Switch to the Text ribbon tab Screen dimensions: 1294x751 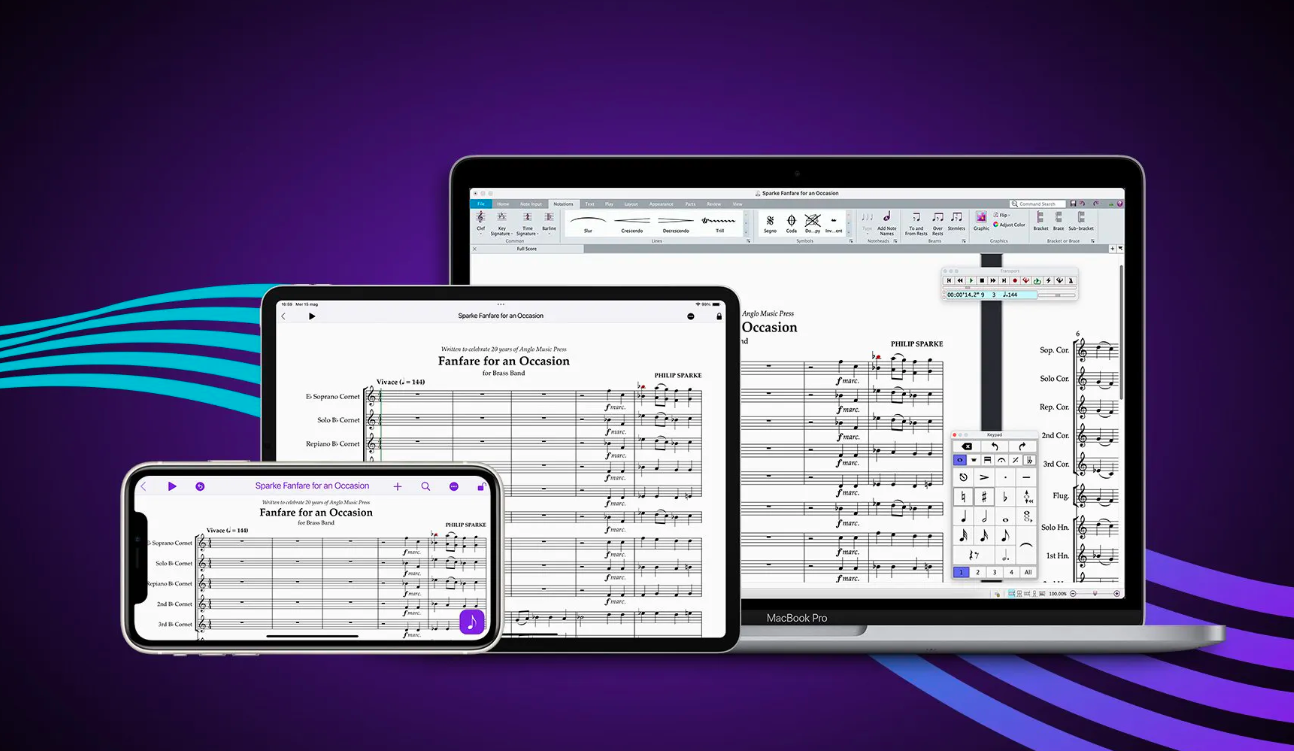(x=589, y=204)
